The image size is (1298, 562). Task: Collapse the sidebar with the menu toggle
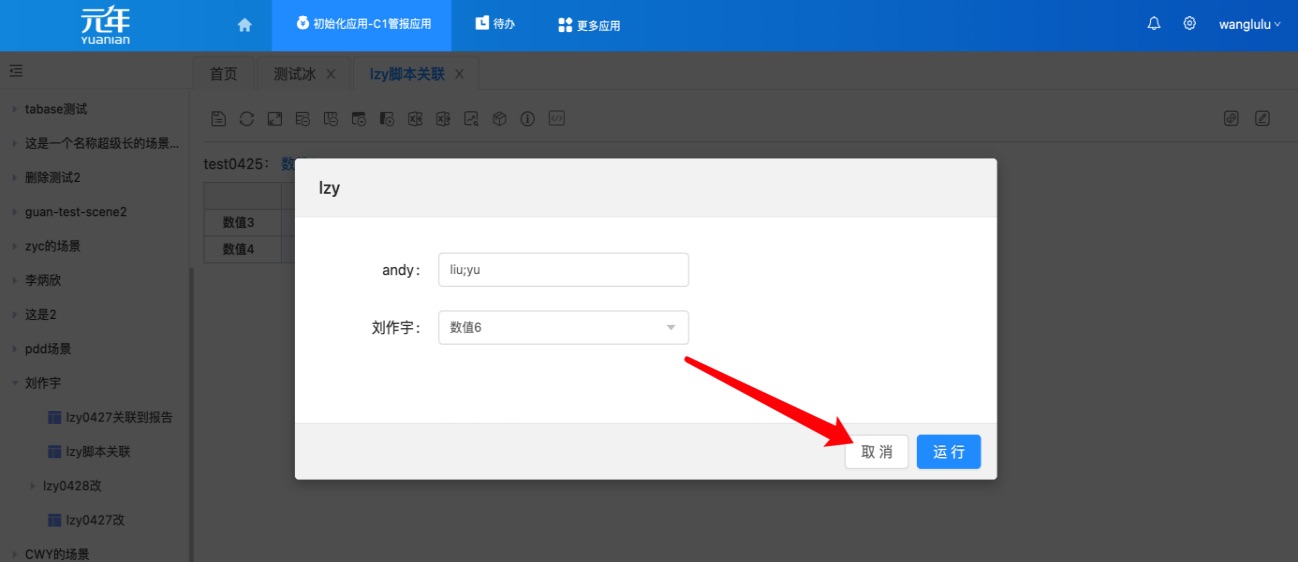point(16,71)
